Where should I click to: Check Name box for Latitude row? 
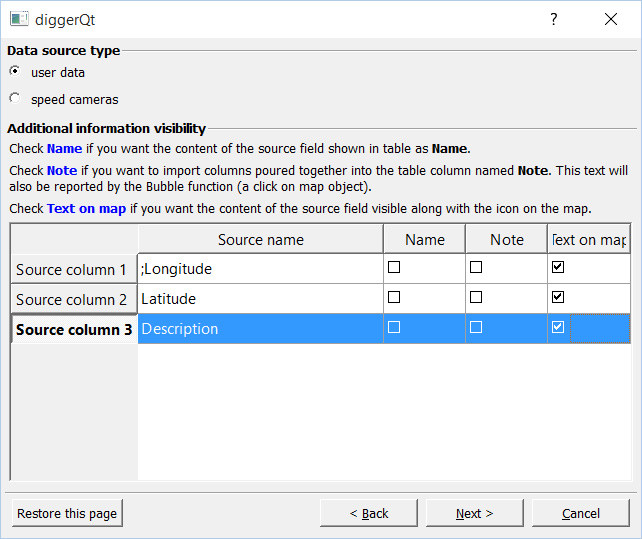(x=394, y=297)
